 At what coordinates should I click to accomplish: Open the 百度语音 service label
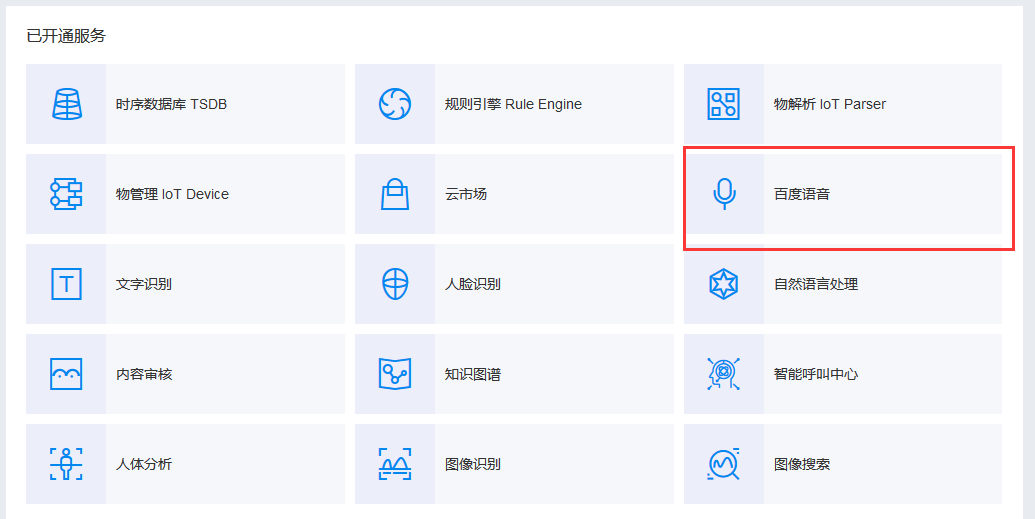click(801, 194)
